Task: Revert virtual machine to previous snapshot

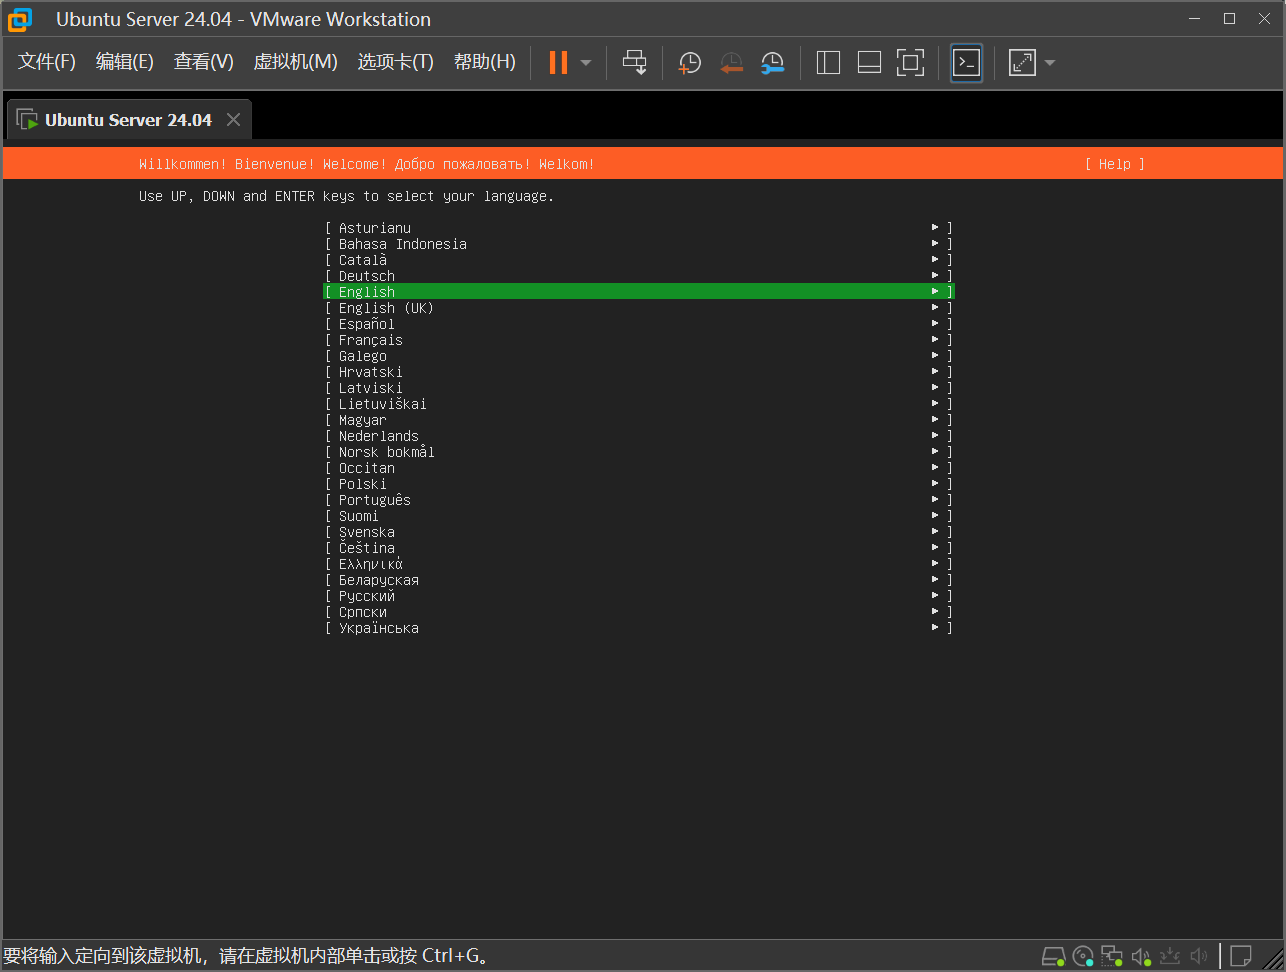Action: [732, 62]
